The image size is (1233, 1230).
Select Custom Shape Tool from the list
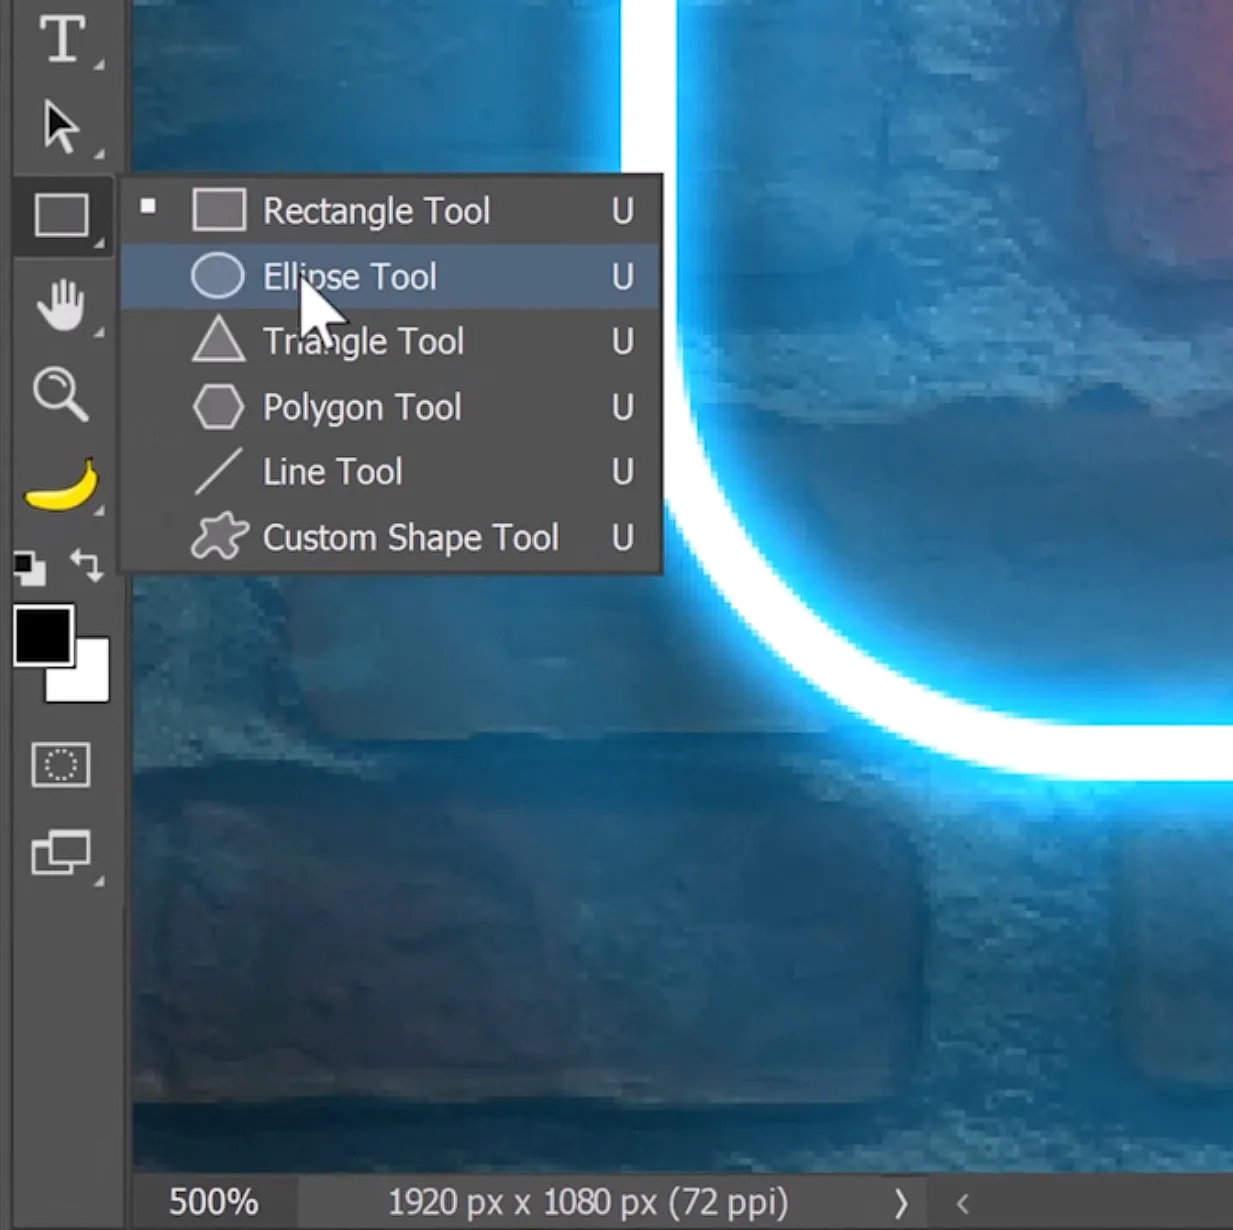[x=410, y=538]
